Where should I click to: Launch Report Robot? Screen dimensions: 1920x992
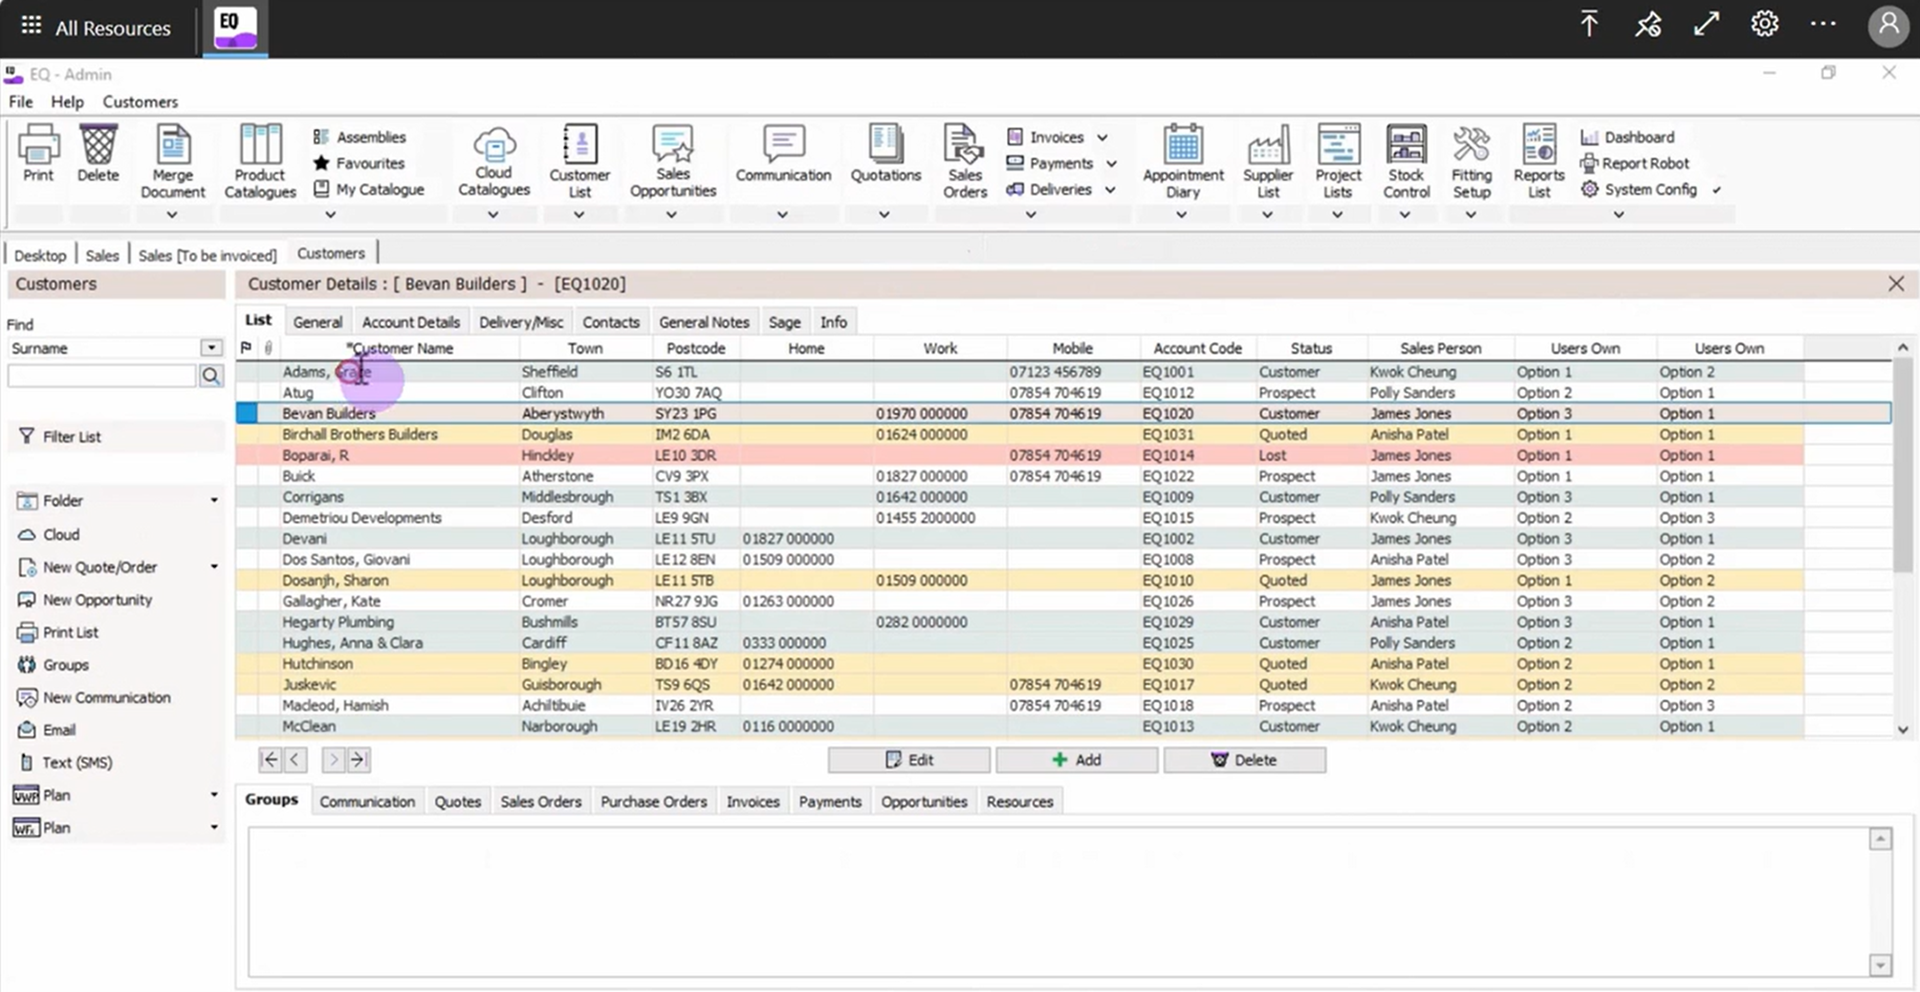1634,163
